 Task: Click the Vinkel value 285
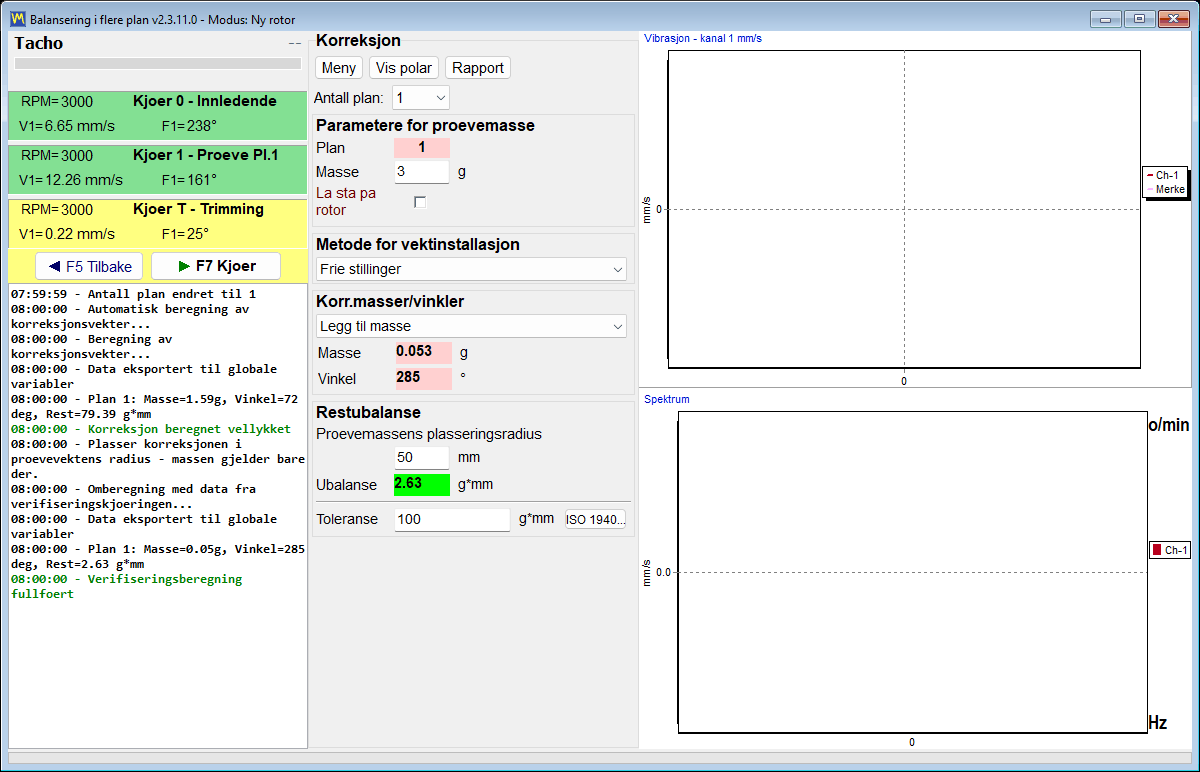click(x=423, y=379)
